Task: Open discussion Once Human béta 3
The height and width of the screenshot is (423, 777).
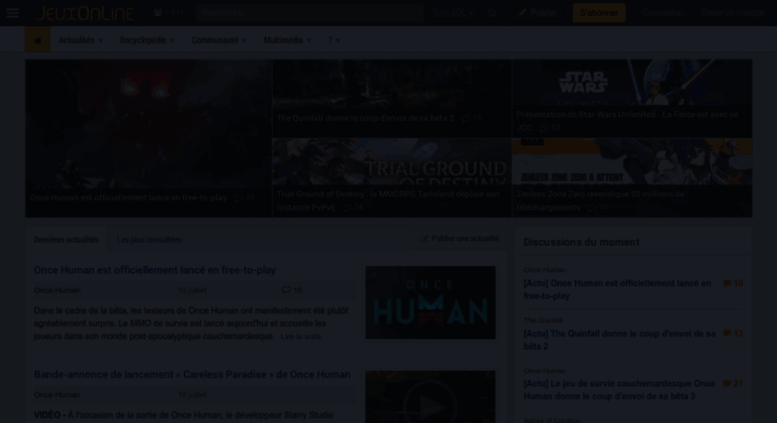Action: point(619,390)
